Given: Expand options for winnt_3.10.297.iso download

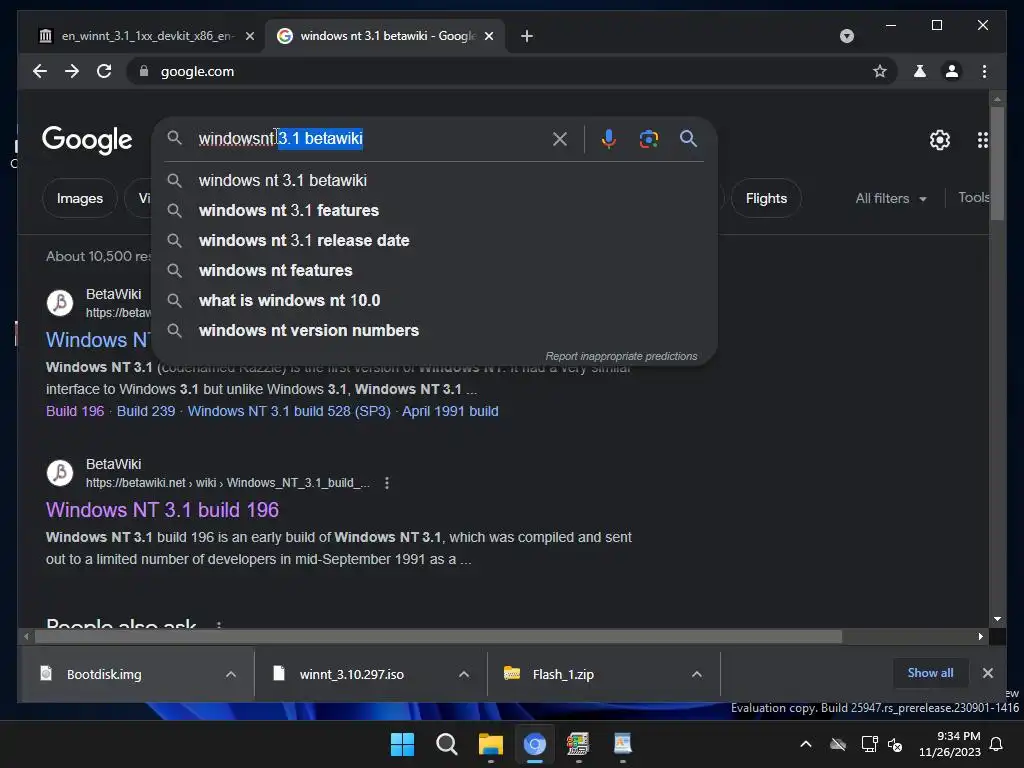Looking at the screenshot, I should [x=464, y=674].
